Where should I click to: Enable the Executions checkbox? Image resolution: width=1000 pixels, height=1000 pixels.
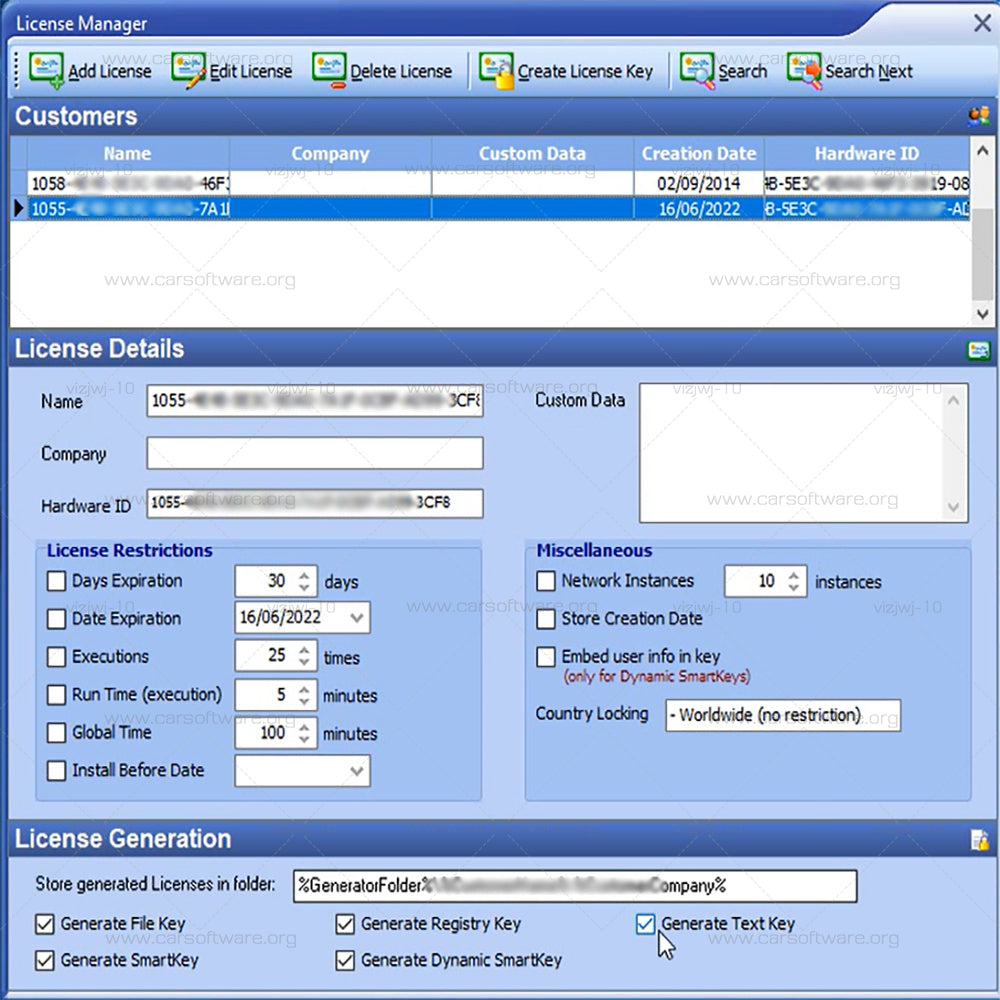[x=56, y=657]
